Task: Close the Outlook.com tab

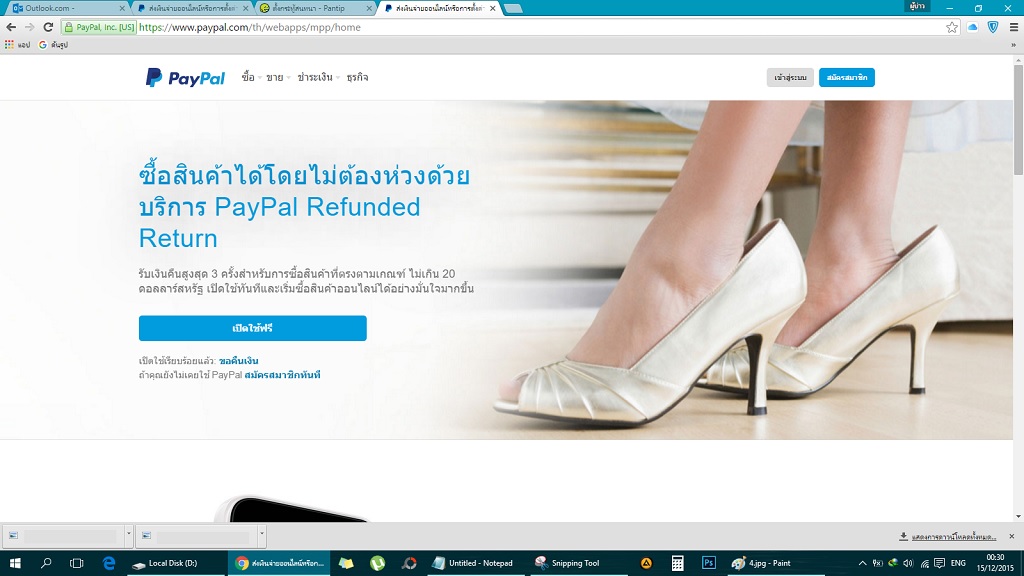Action: [x=122, y=8]
